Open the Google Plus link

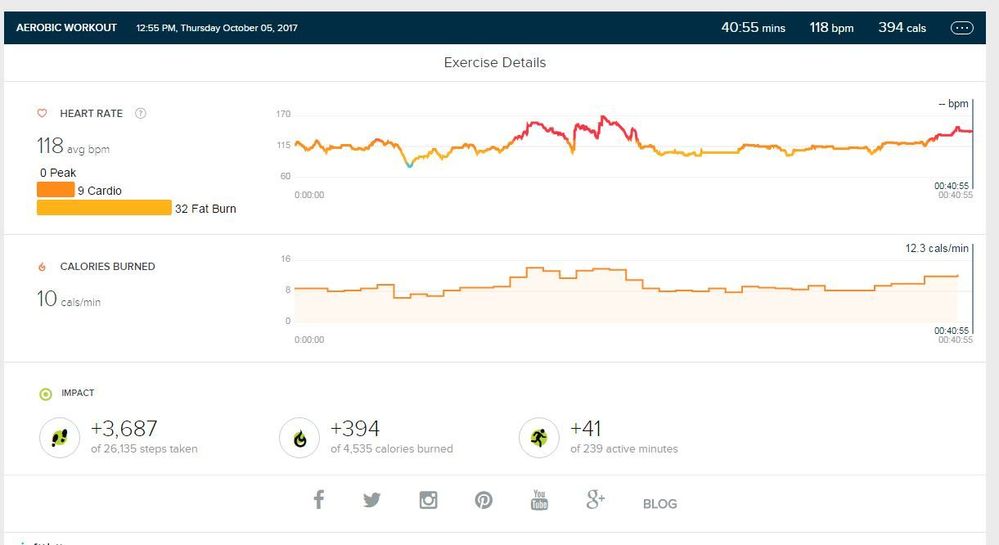(x=596, y=500)
